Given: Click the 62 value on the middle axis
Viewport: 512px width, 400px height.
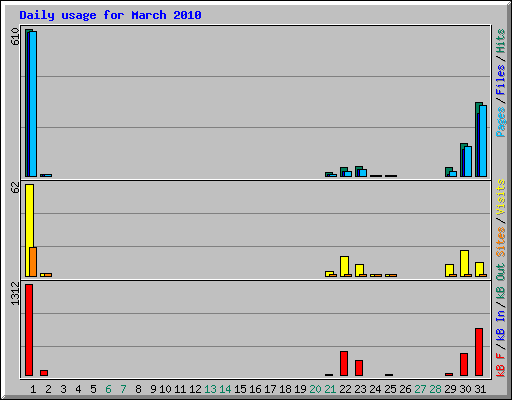Looking at the screenshot, I should [x=15, y=188].
